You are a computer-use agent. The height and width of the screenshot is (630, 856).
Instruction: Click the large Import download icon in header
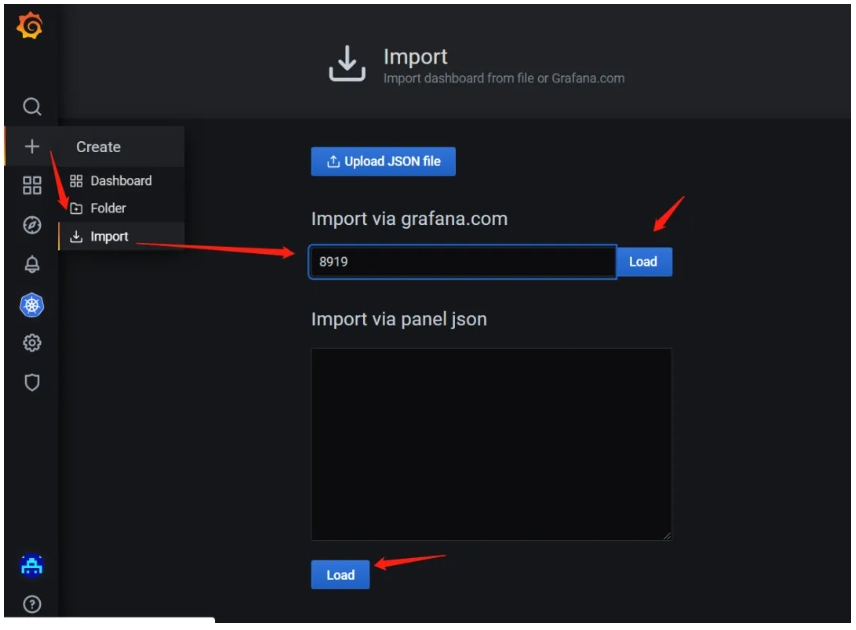[347, 64]
